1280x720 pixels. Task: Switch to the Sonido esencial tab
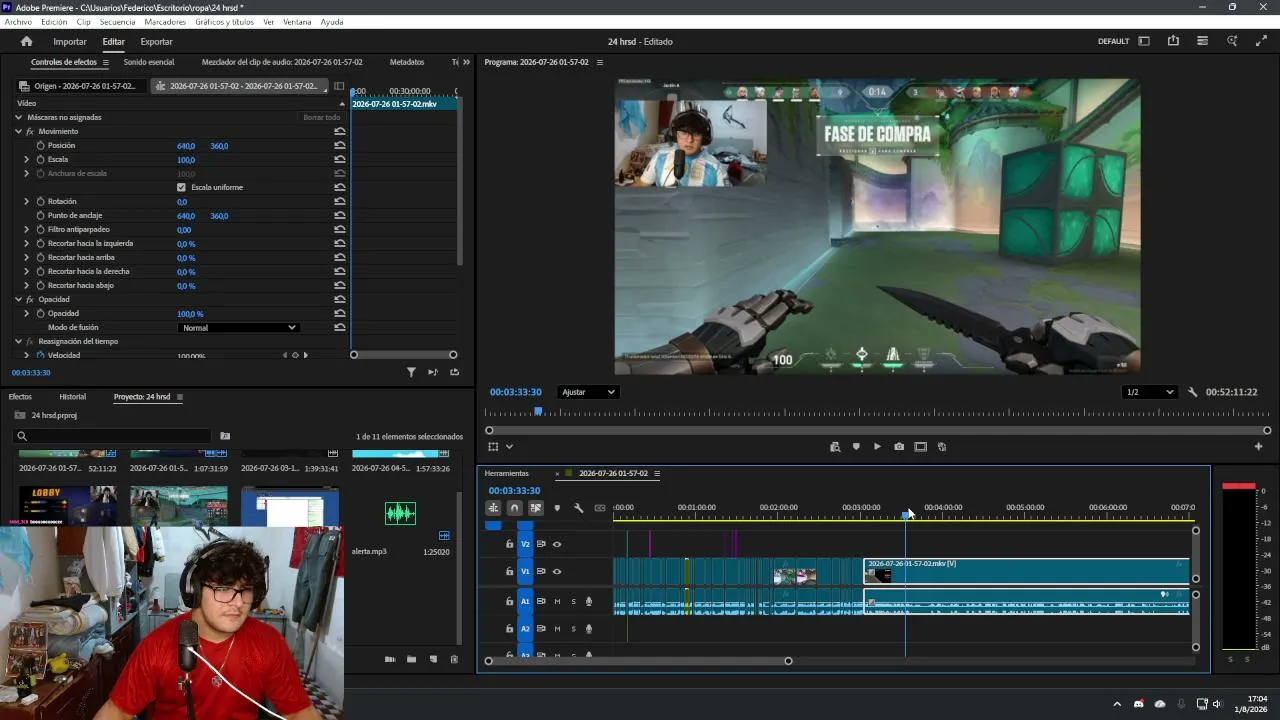149,62
